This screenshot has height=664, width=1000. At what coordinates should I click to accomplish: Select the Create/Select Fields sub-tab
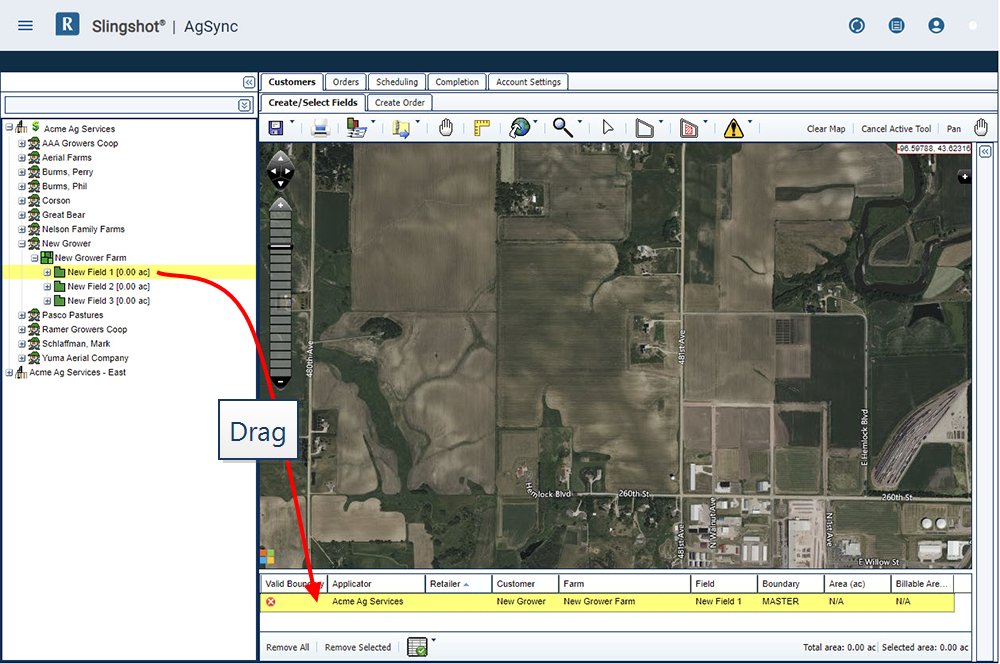[x=312, y=103]
